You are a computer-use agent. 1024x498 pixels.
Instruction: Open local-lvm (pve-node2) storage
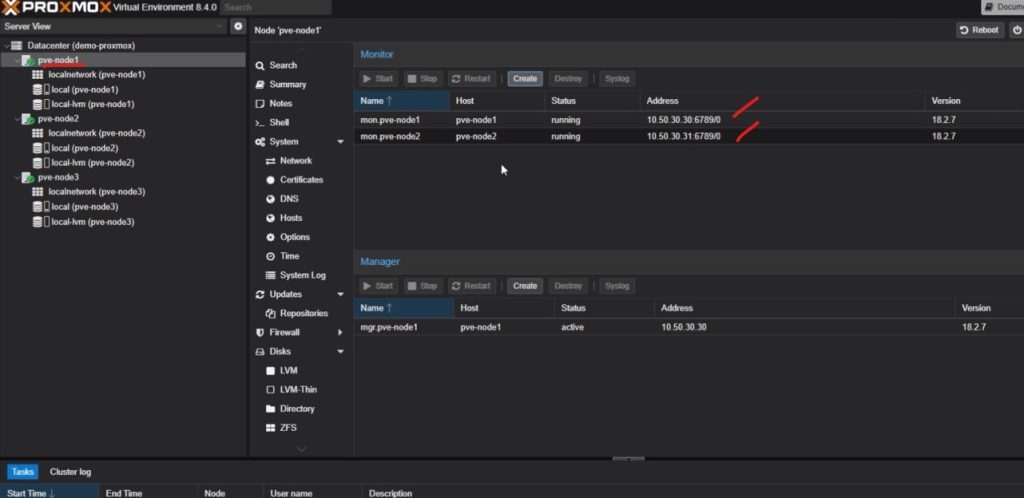click(93, 163)
